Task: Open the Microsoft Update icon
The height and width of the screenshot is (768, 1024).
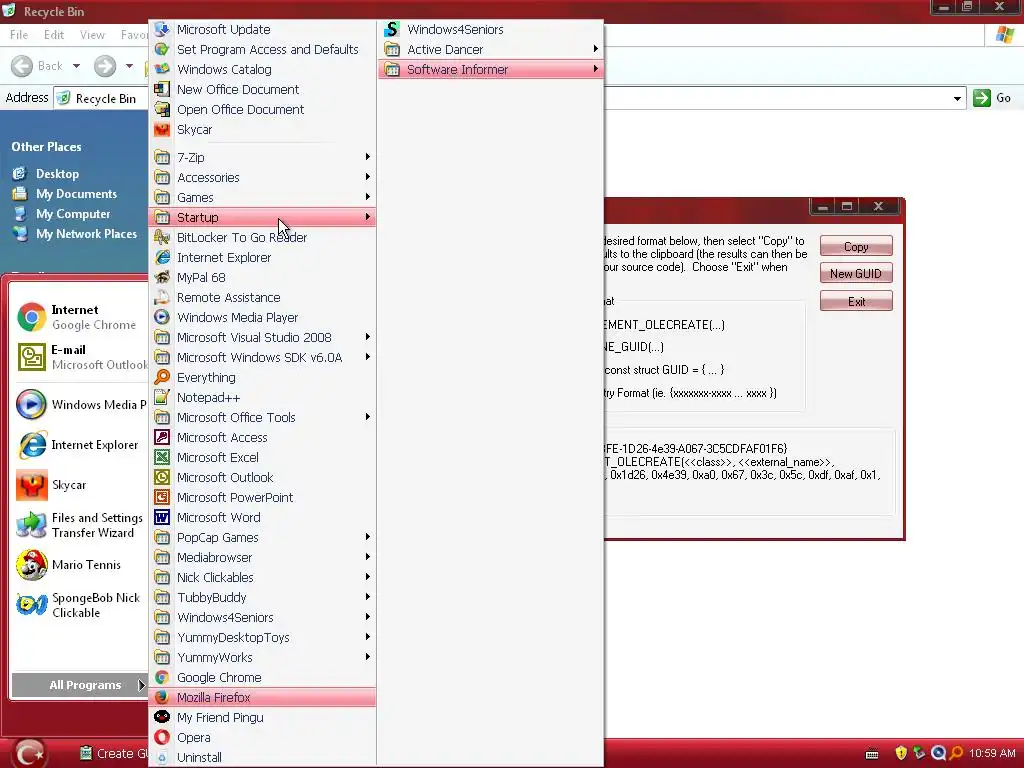Action: click(162, 29)
